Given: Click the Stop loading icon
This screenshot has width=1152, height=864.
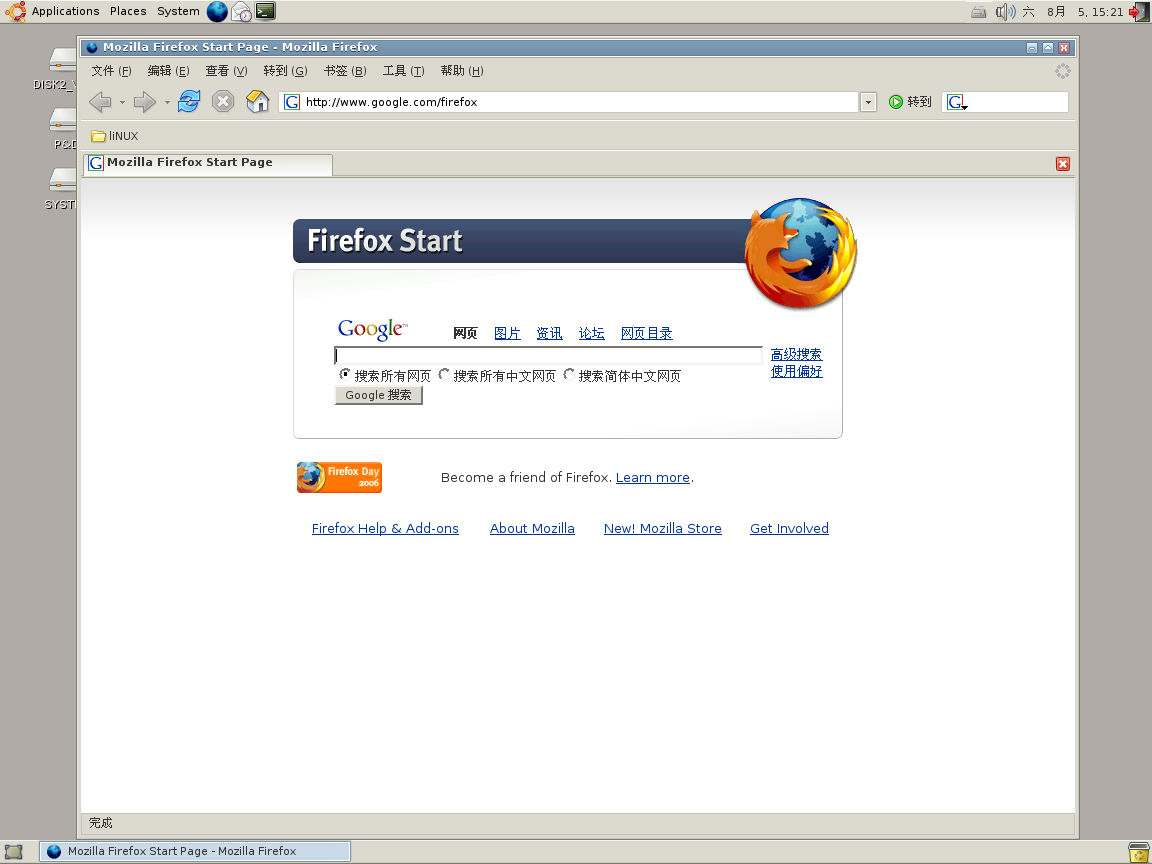Looking at the screenshot, I should point(223,101).
